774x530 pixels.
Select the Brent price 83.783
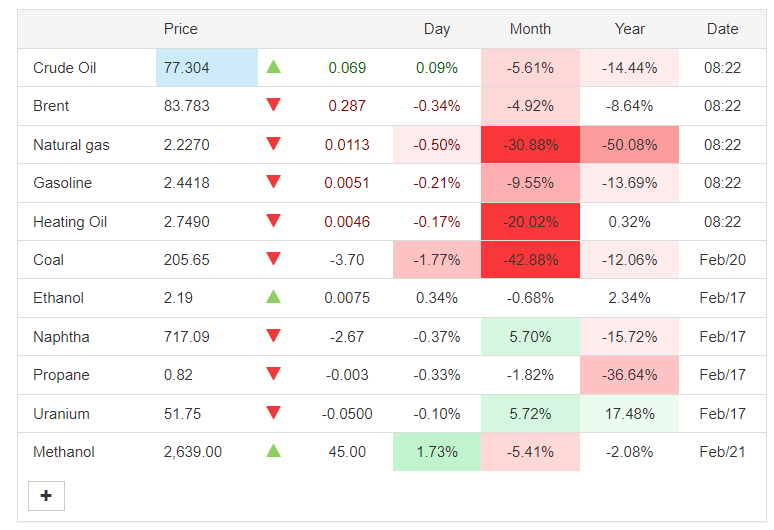(187, 106)
